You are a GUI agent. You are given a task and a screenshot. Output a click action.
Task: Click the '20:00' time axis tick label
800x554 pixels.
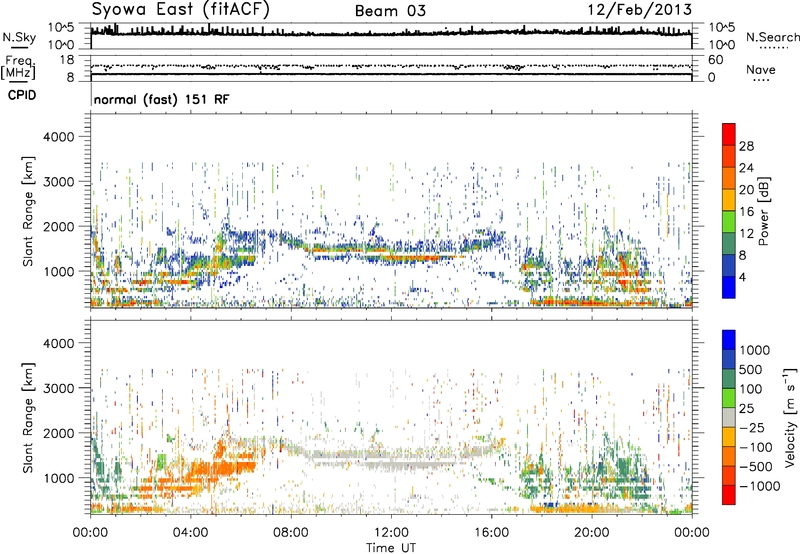tap(591, 533)
